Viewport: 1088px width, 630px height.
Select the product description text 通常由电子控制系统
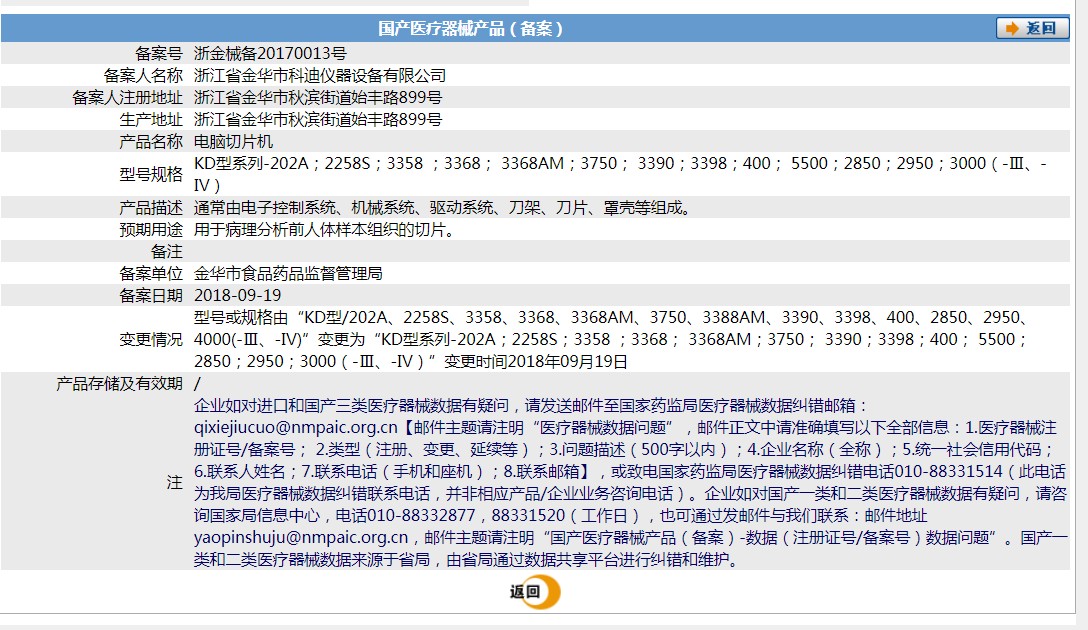pyautogui.click(x=444, y=207)
